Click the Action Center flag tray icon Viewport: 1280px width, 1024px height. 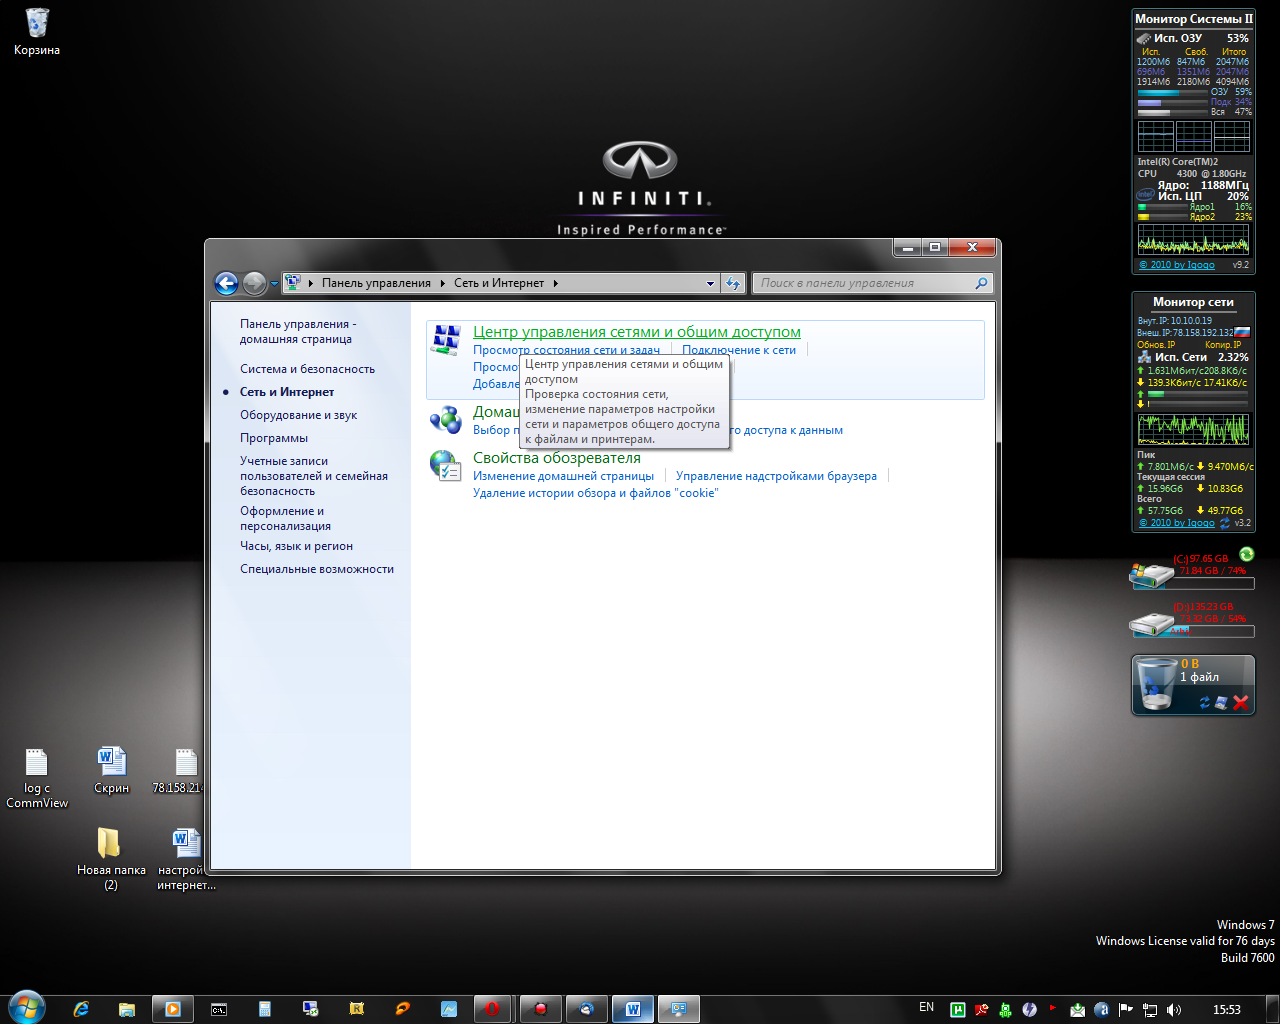pyautogui.click(x=1126, y=1010)
